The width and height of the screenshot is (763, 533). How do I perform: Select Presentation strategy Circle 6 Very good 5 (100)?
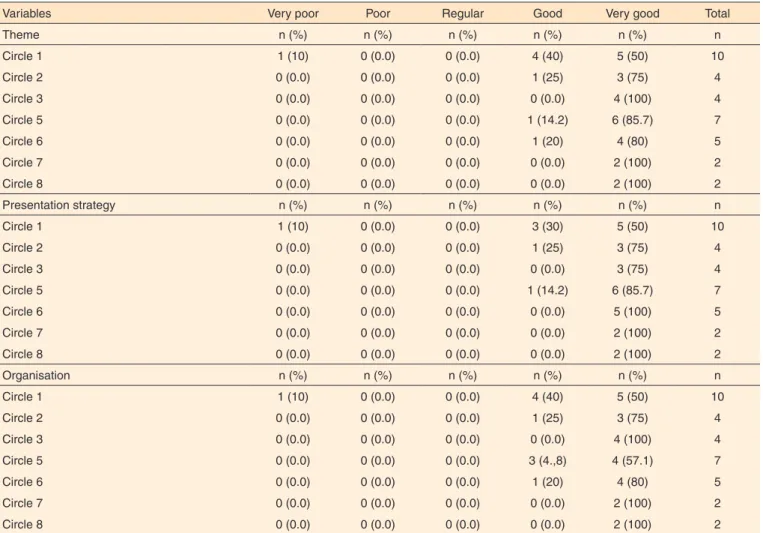click(632, 312)
